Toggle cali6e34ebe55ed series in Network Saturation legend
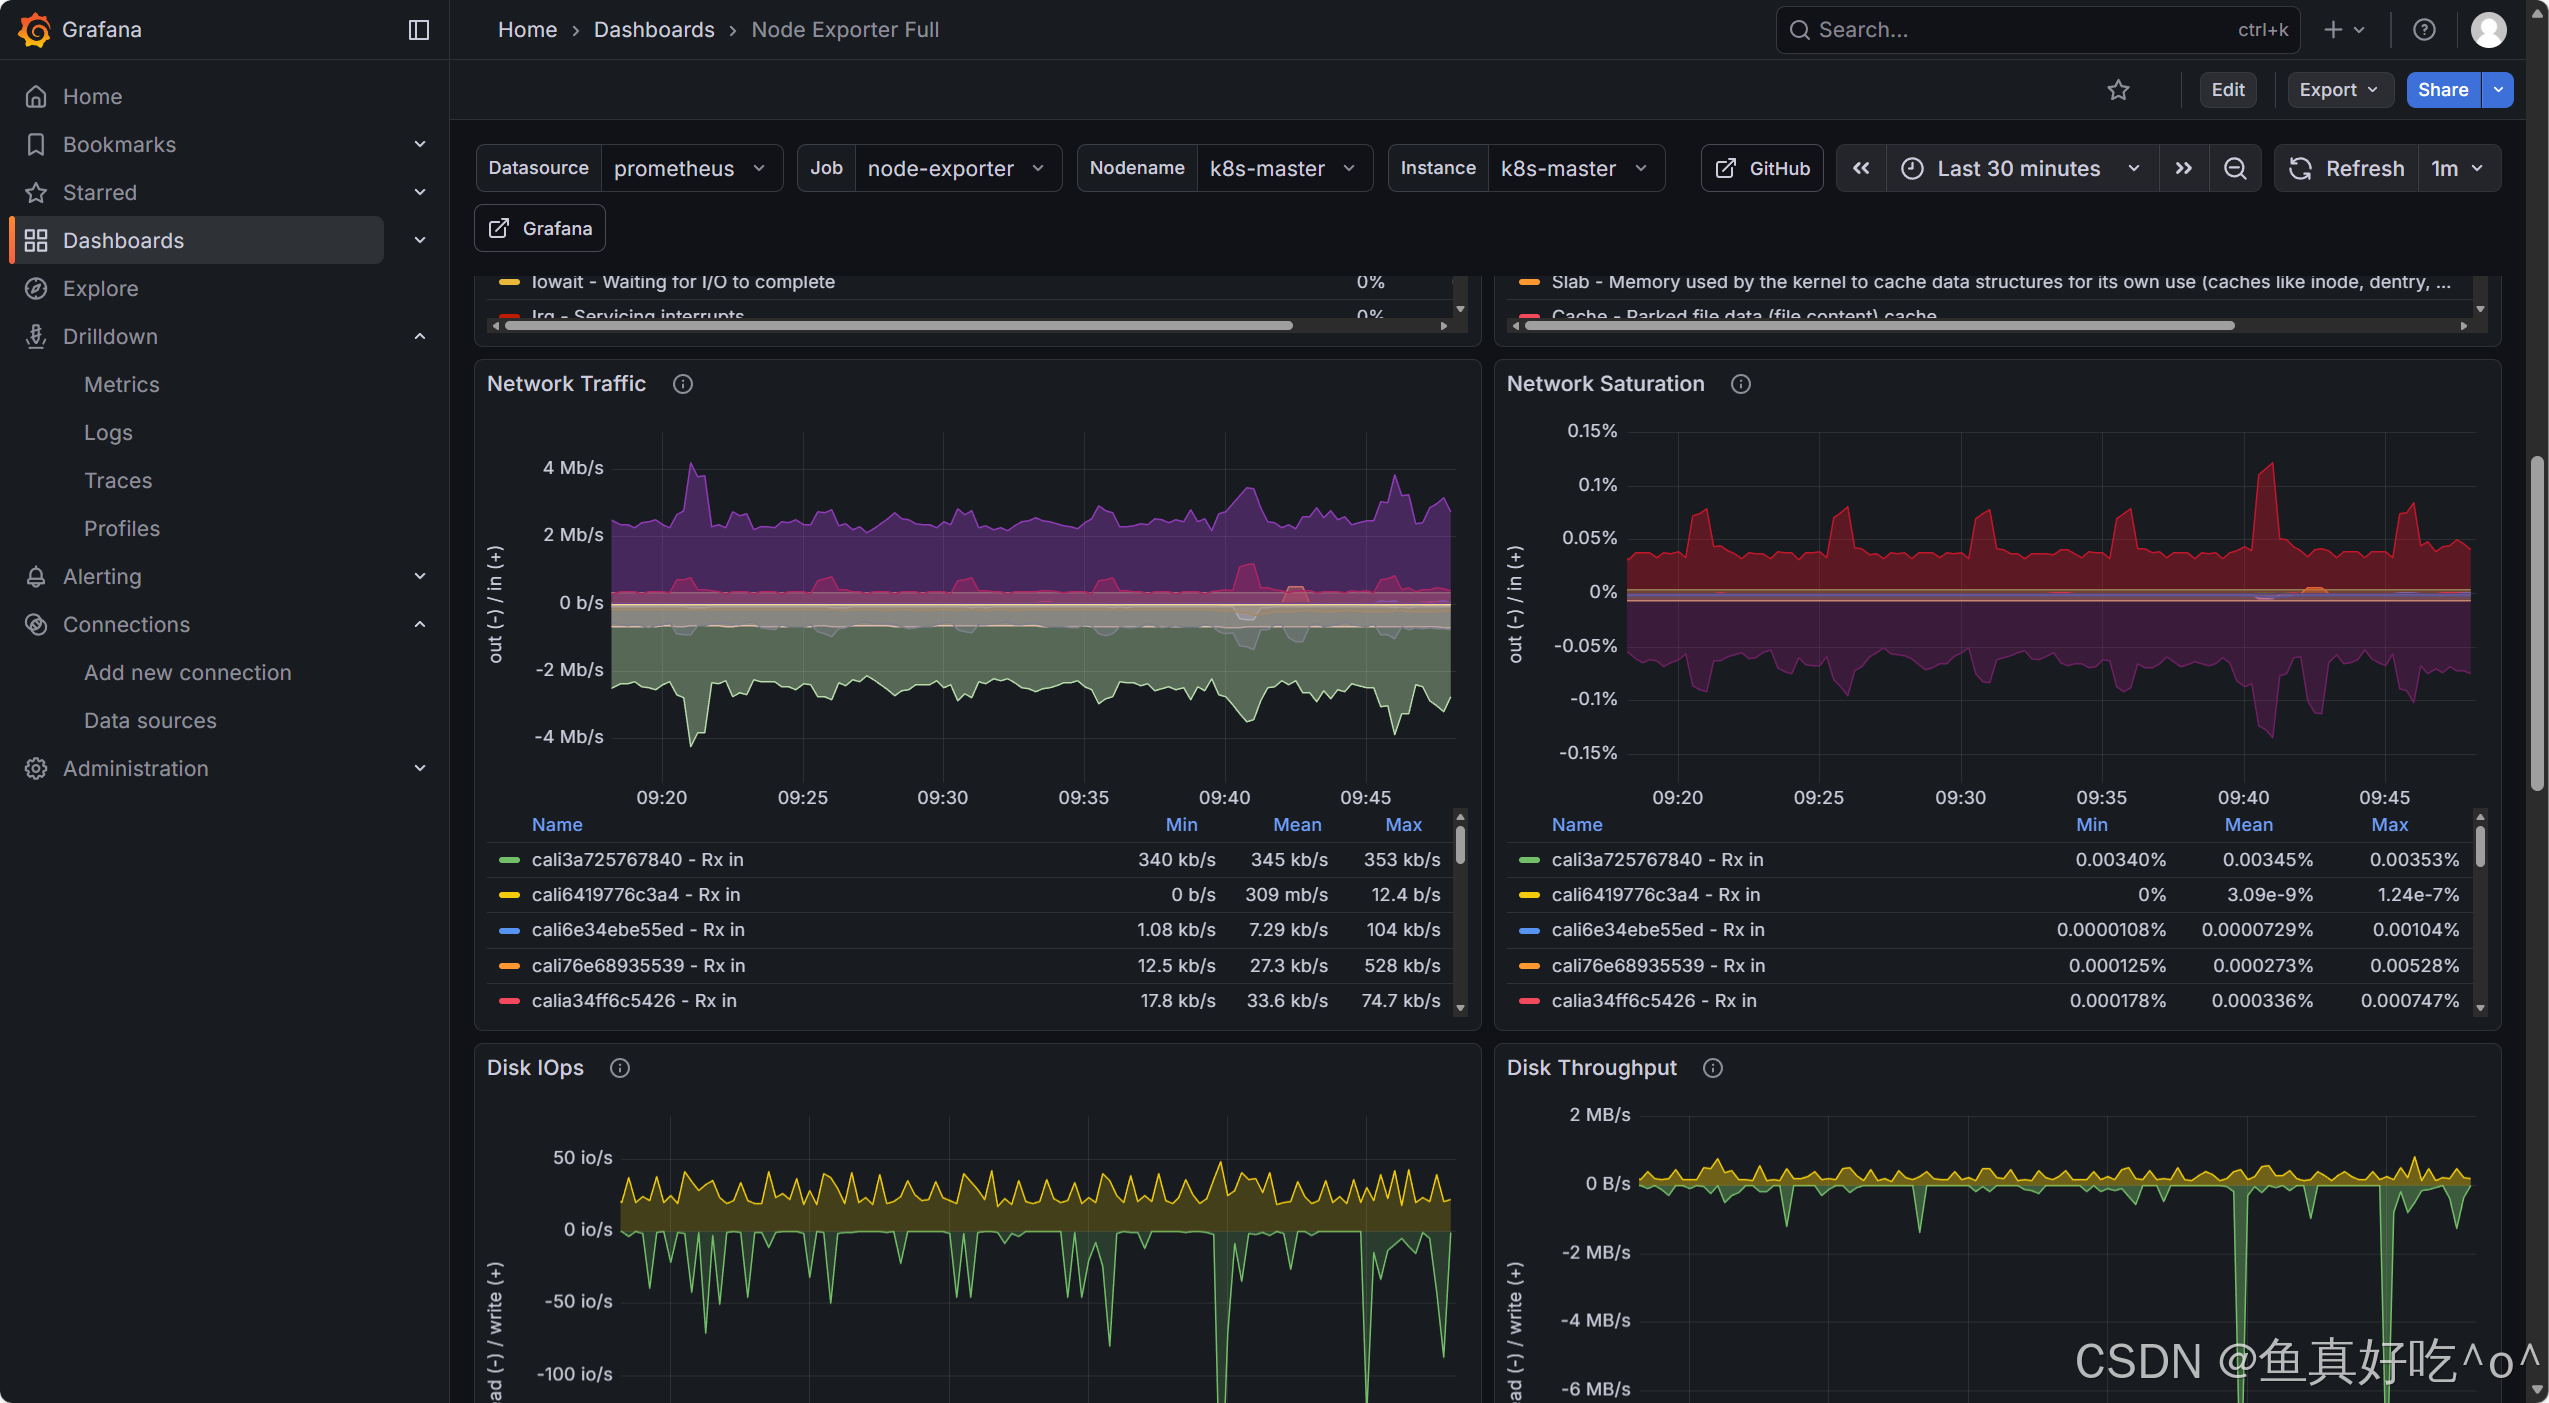Screen dimensions: 2549x1403 pyautogui.click(x=1657, y=930)
